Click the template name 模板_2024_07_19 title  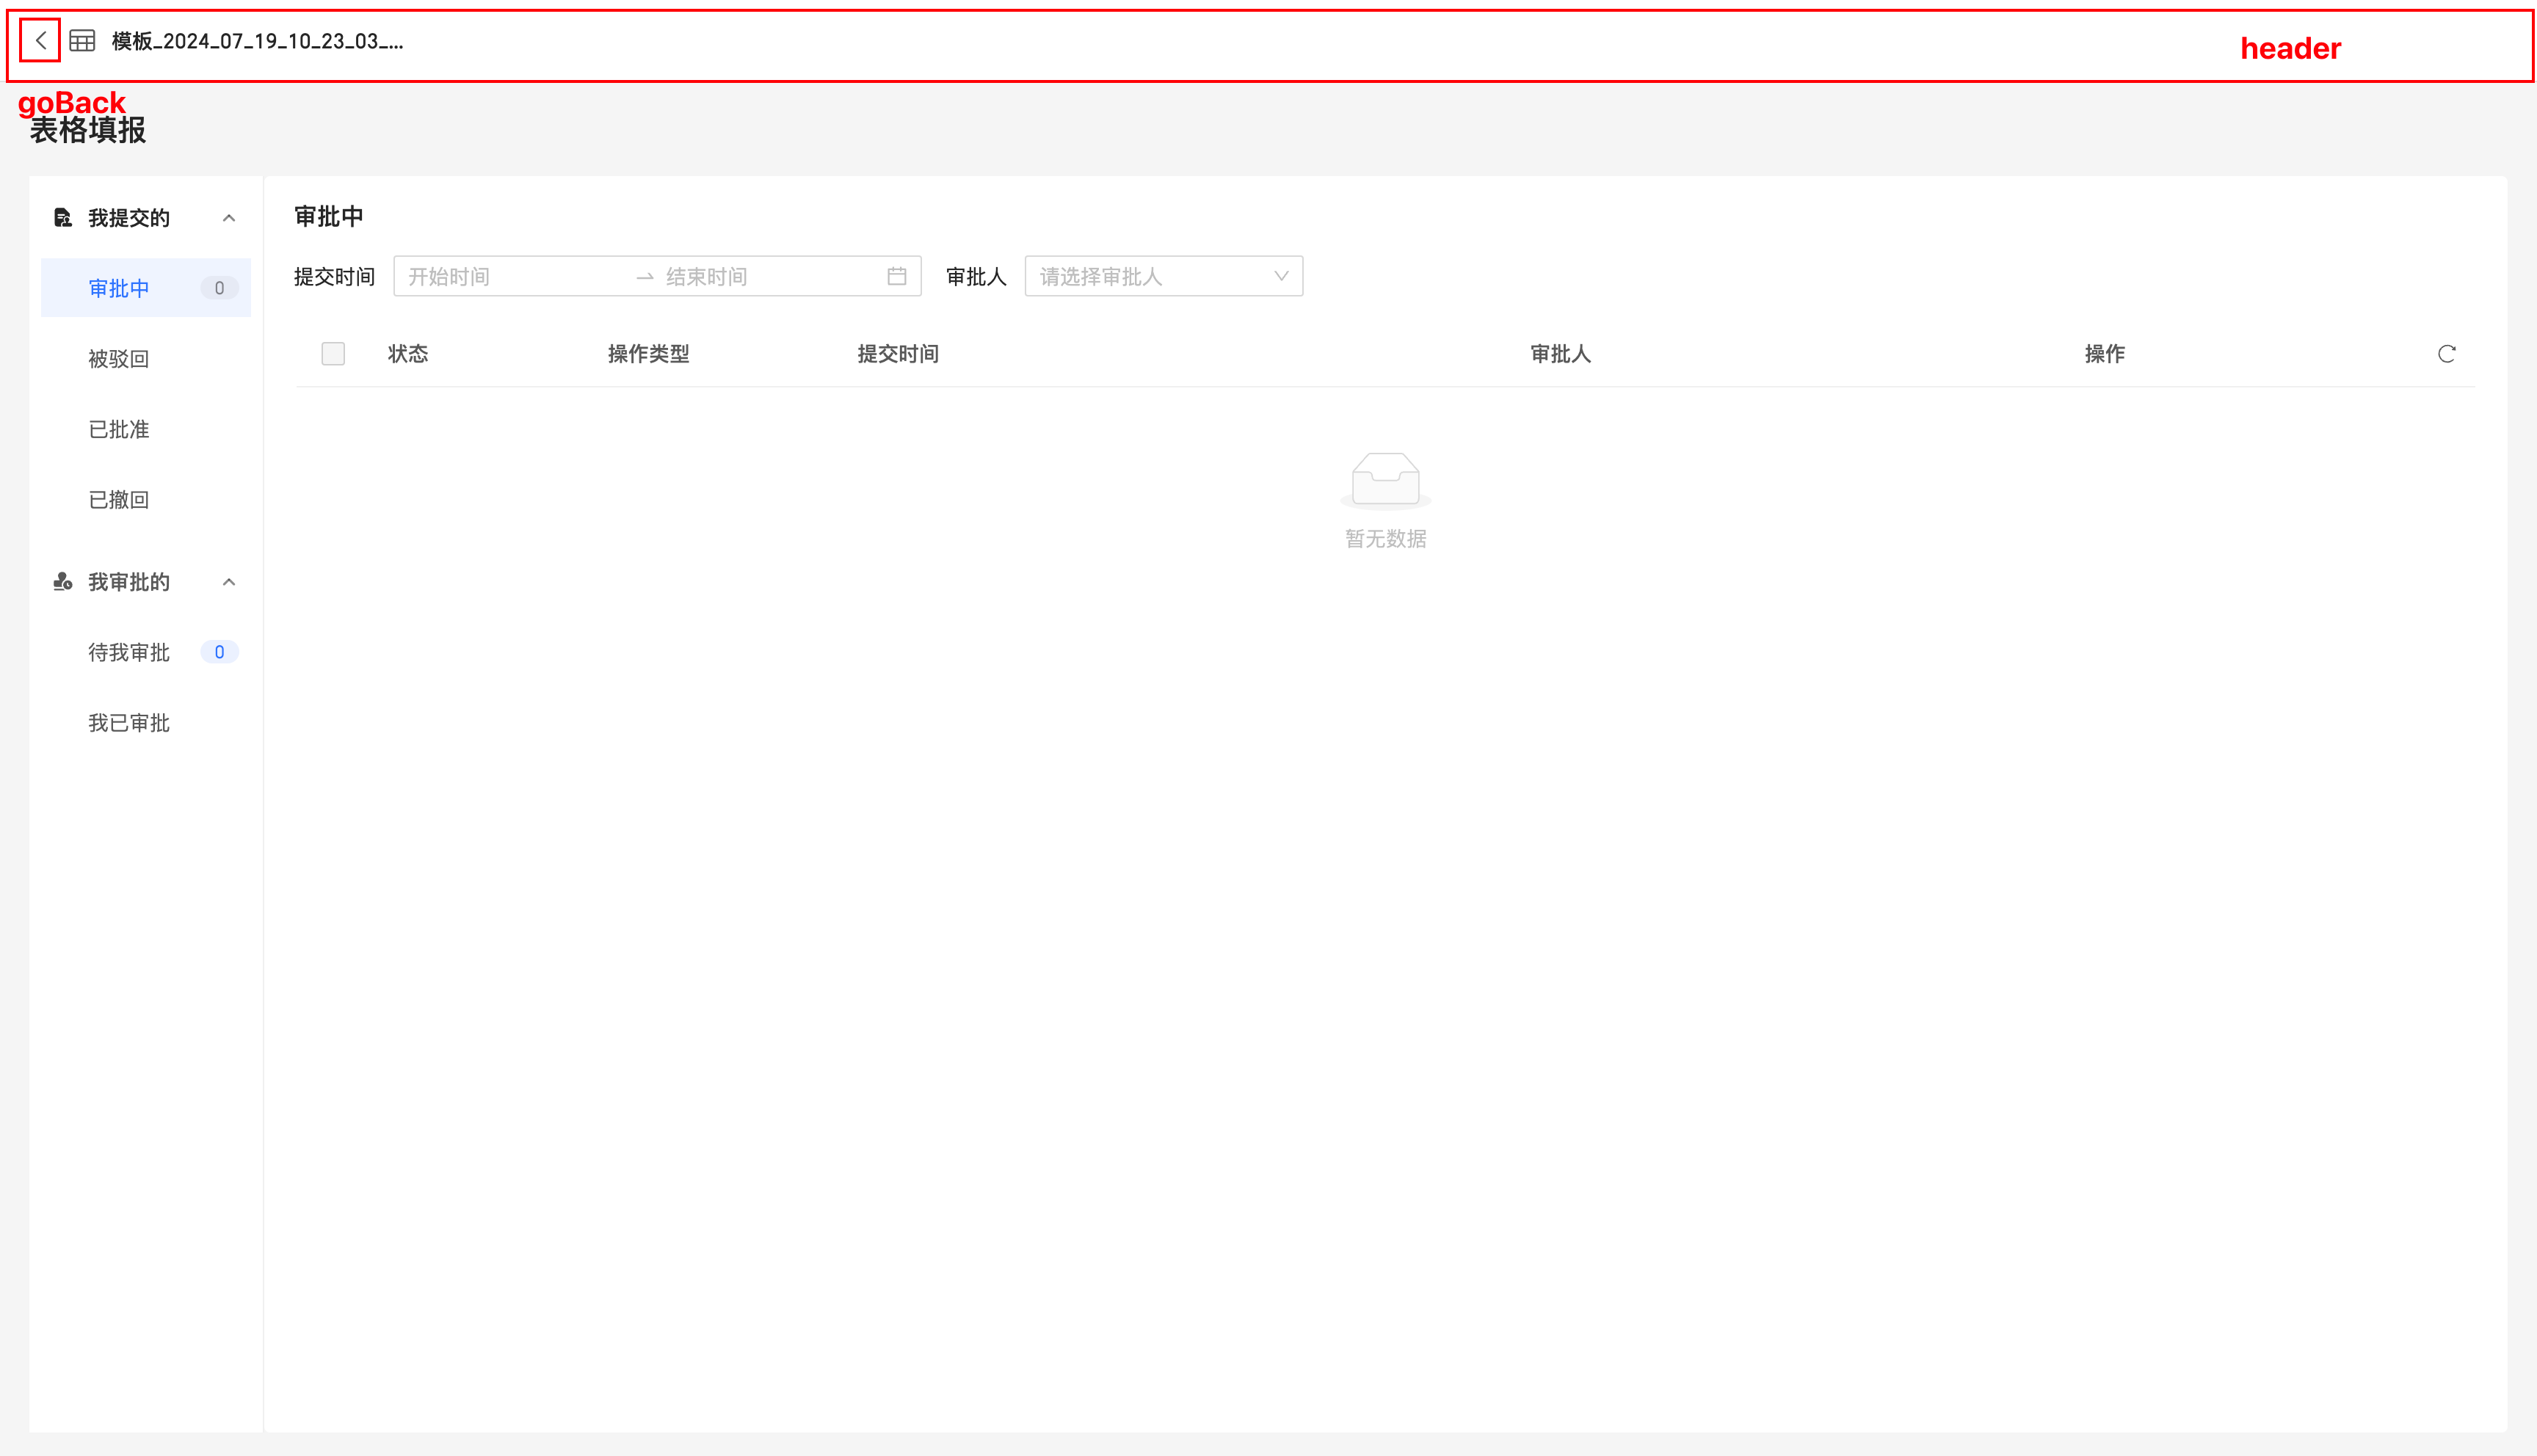pyautogui.click(x=257, y=41)
